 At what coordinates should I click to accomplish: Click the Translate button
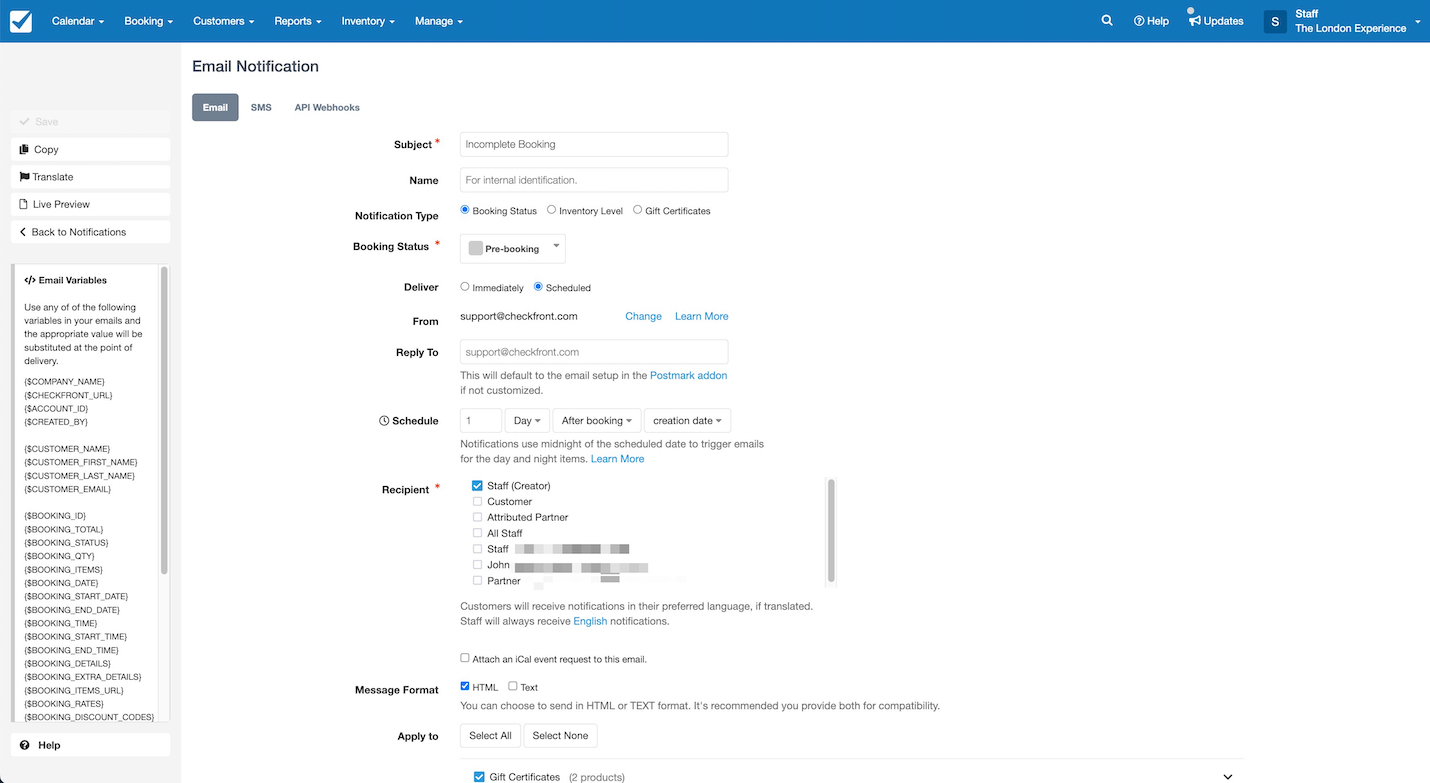[91, 177]
